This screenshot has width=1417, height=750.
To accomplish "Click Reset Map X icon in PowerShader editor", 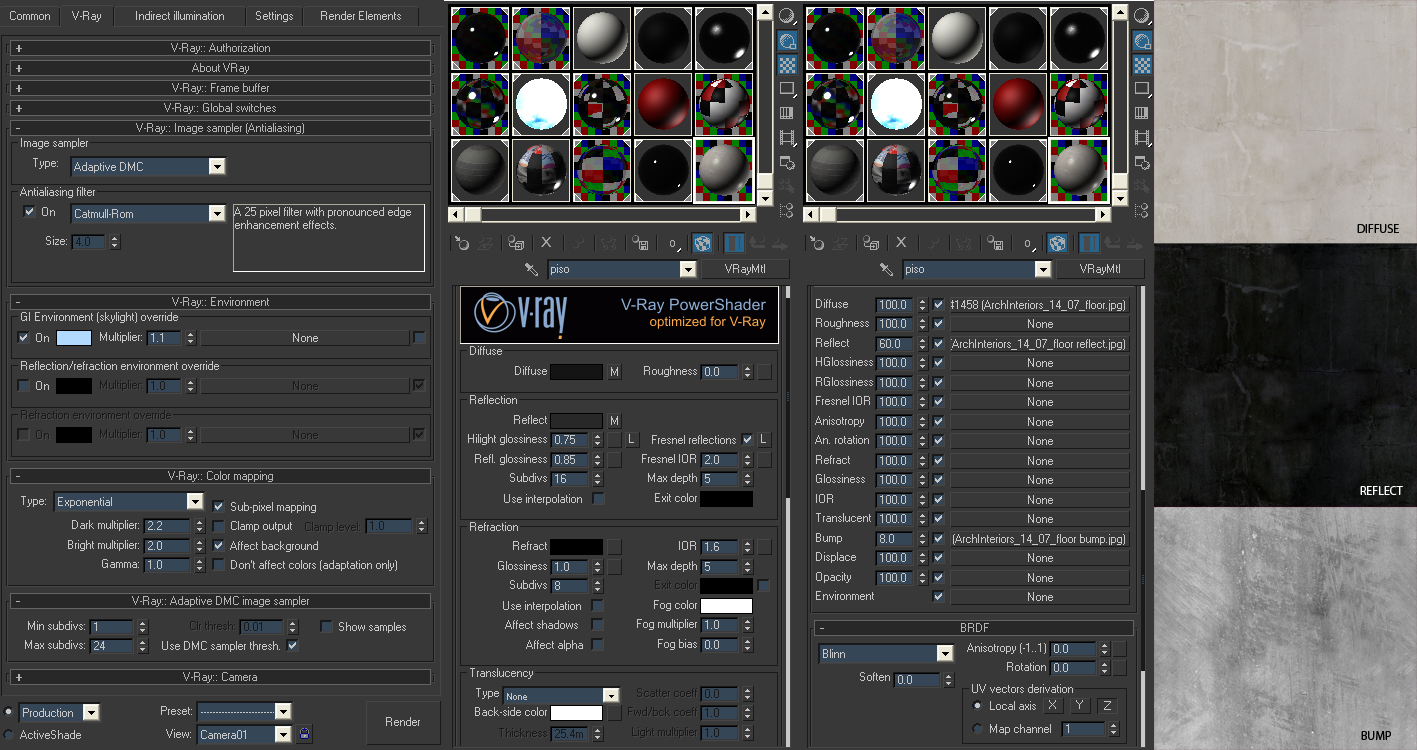I will [546, 242].
